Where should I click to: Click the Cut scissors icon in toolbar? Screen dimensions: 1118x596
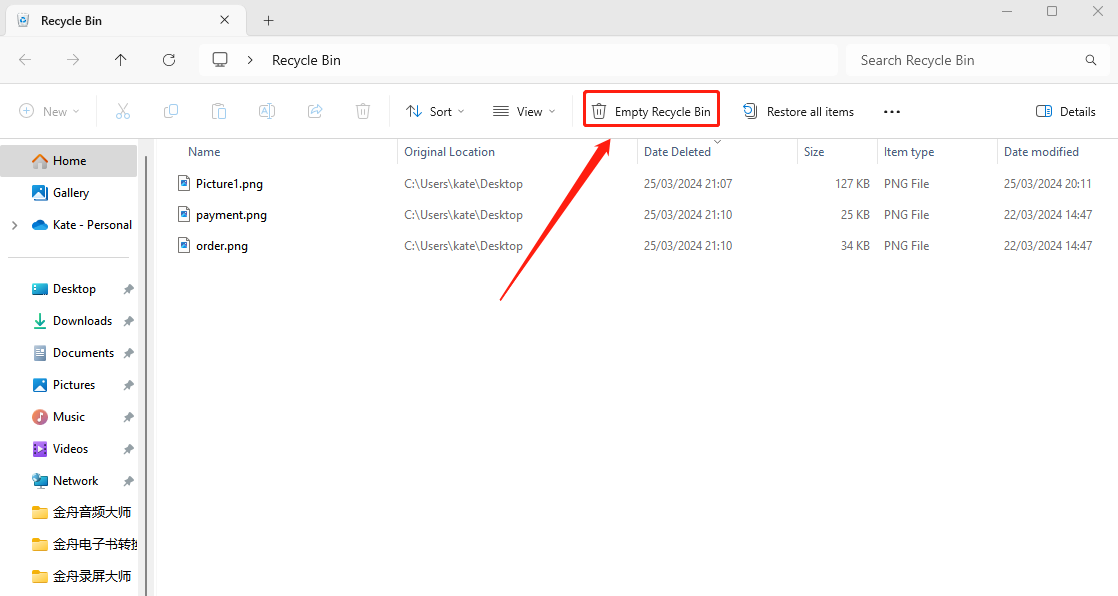(123, 111)
